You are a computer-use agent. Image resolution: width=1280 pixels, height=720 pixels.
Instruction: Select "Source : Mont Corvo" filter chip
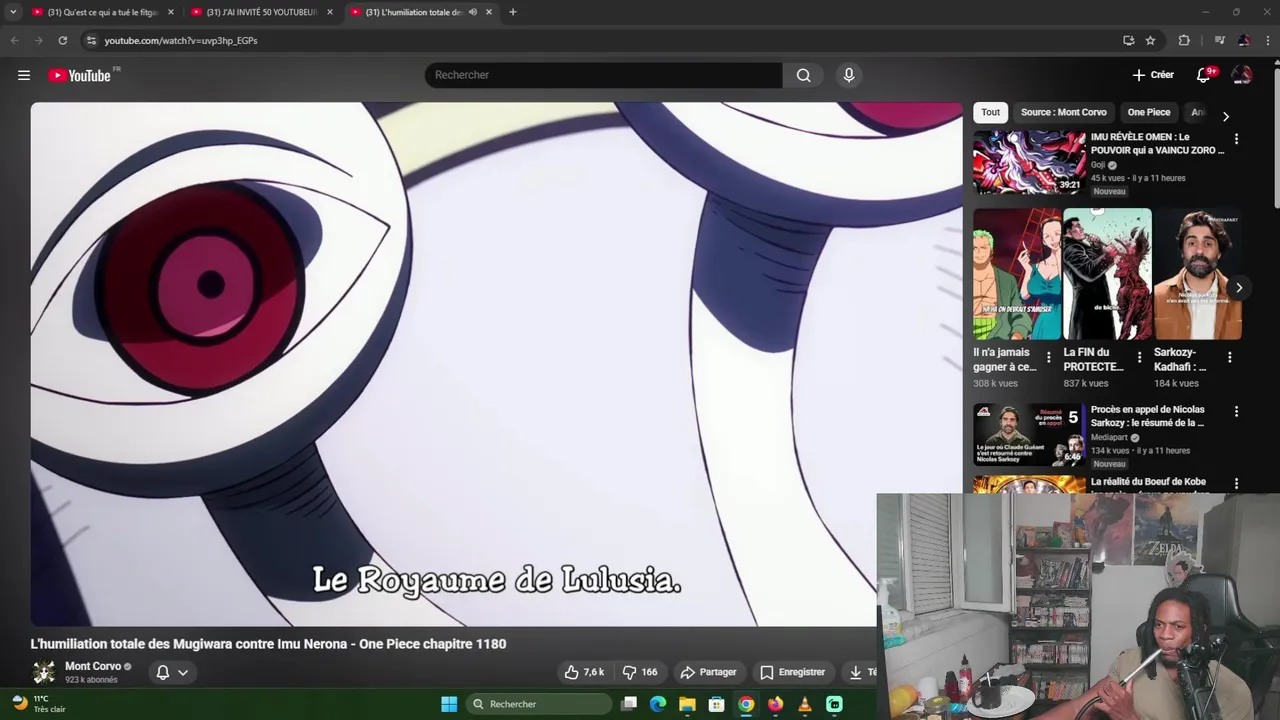(x=1063, y=112)
